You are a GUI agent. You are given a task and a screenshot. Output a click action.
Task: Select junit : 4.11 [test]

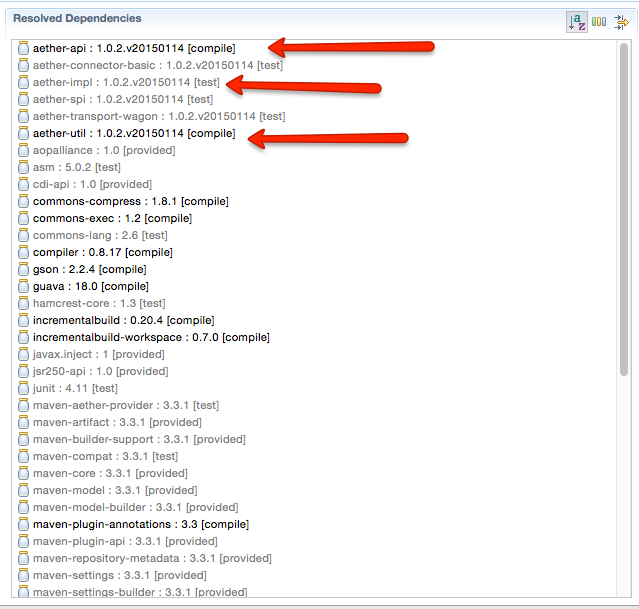(x=75, y=388)
